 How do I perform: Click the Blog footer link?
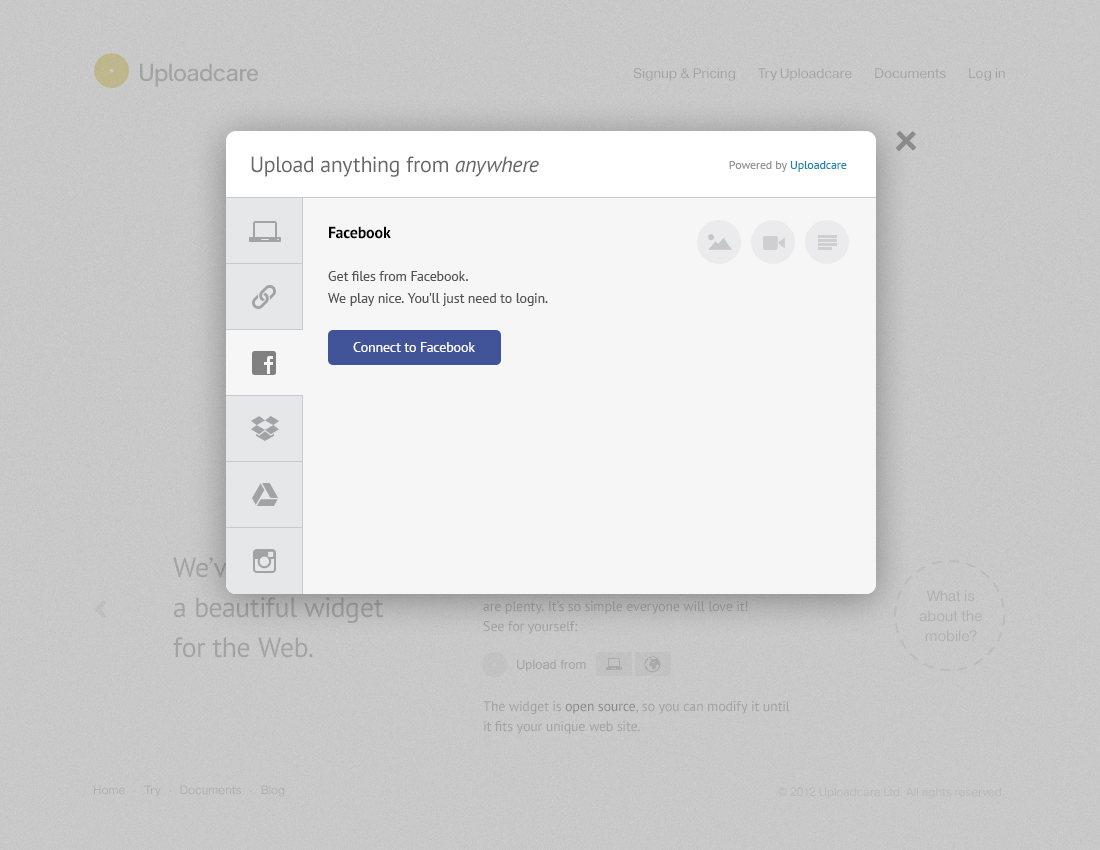click(272, 790)
